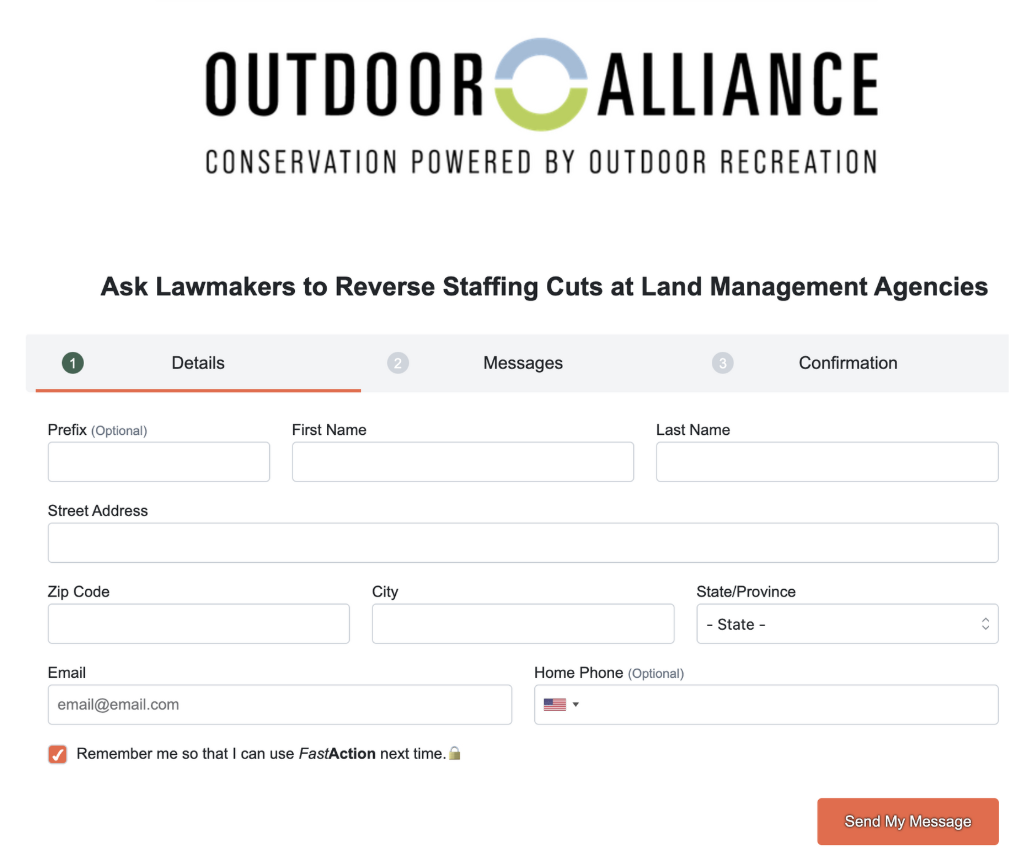Focus the Zip Code field

(x=199, y=624)
